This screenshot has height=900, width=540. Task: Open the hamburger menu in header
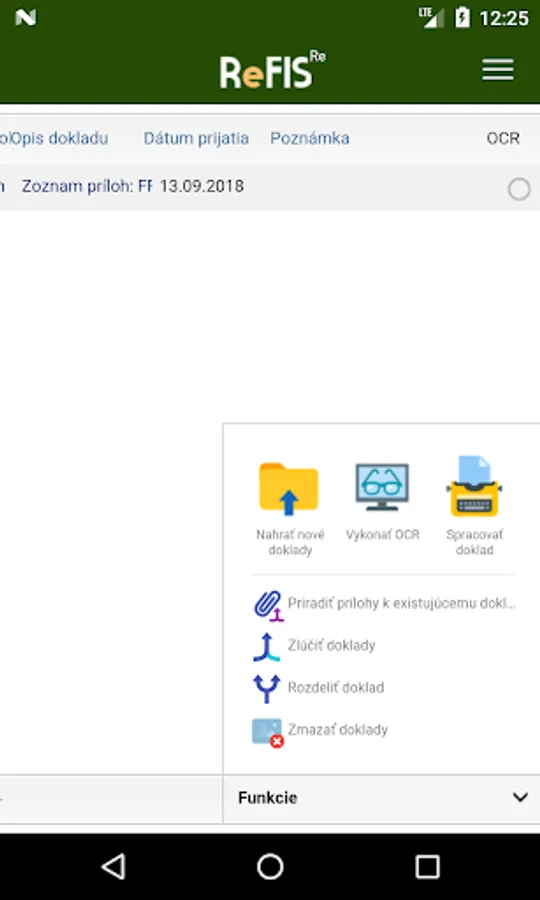click(x=498, y=70)
